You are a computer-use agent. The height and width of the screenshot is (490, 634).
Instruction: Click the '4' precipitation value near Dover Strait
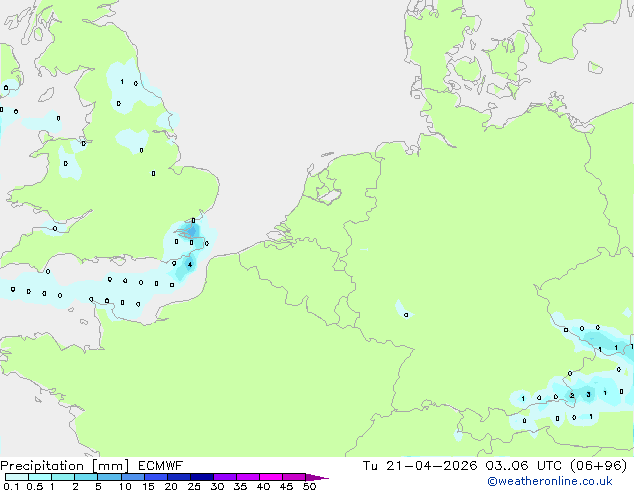pos(190,265)
